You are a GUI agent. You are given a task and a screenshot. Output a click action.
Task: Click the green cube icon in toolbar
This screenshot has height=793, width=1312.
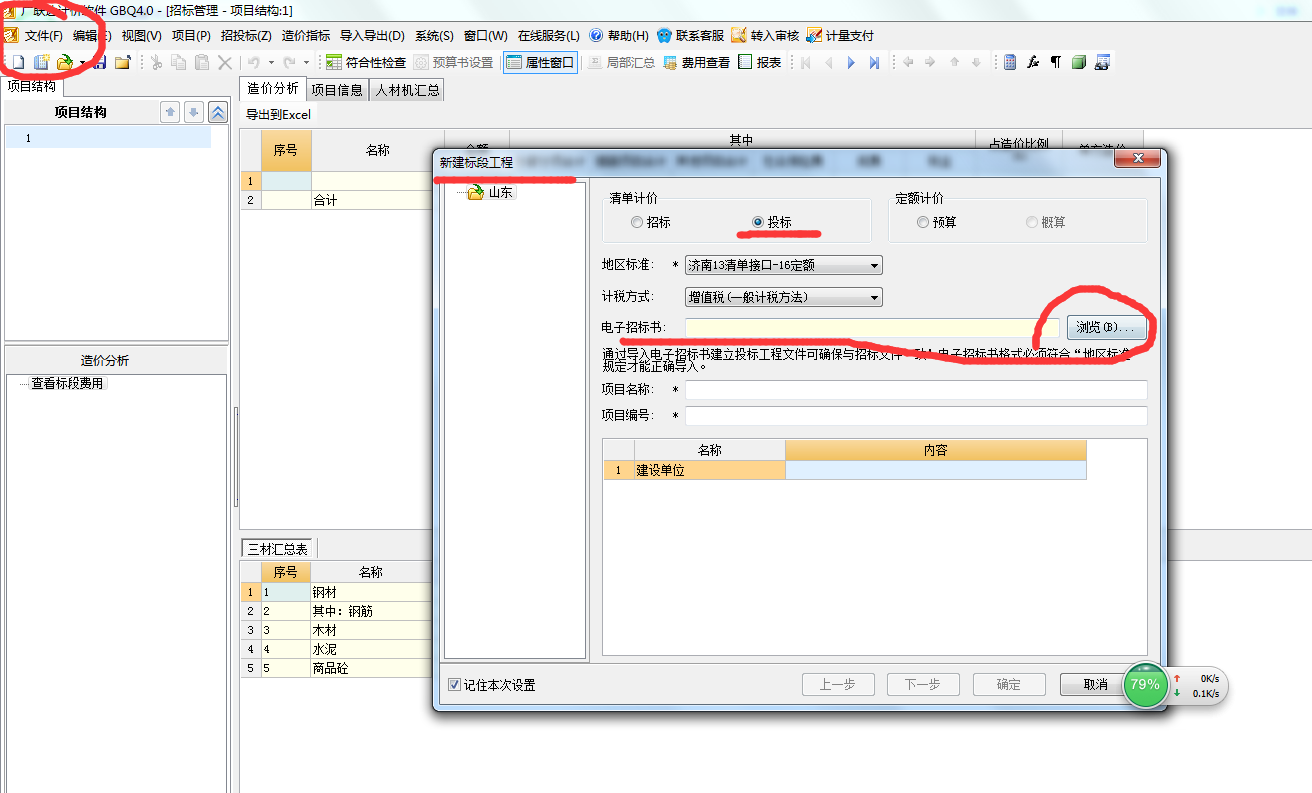coord(1079,63)
